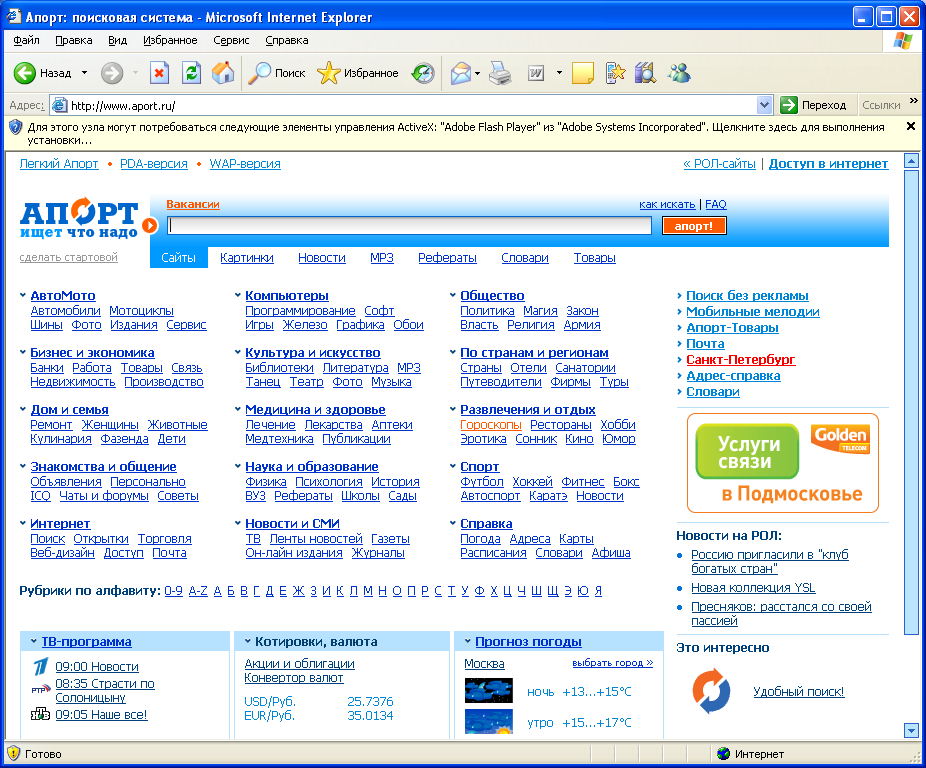The image size is (926, 768).
Task: Expand the address bar dropdown
Action: pyautogui.click(x=764, y=105)
